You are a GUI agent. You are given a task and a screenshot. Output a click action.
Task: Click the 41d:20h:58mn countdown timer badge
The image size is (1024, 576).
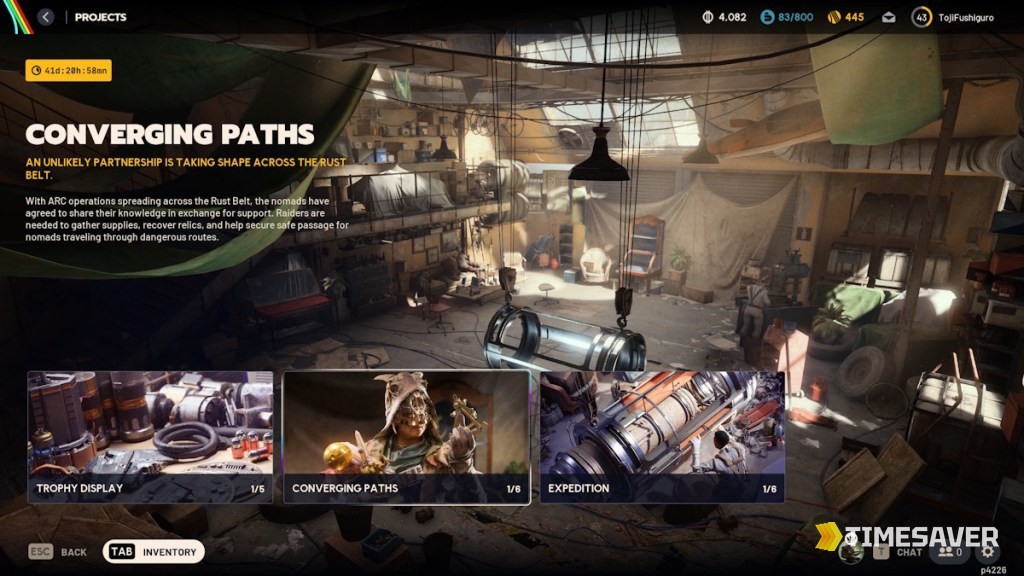[69, 71]
